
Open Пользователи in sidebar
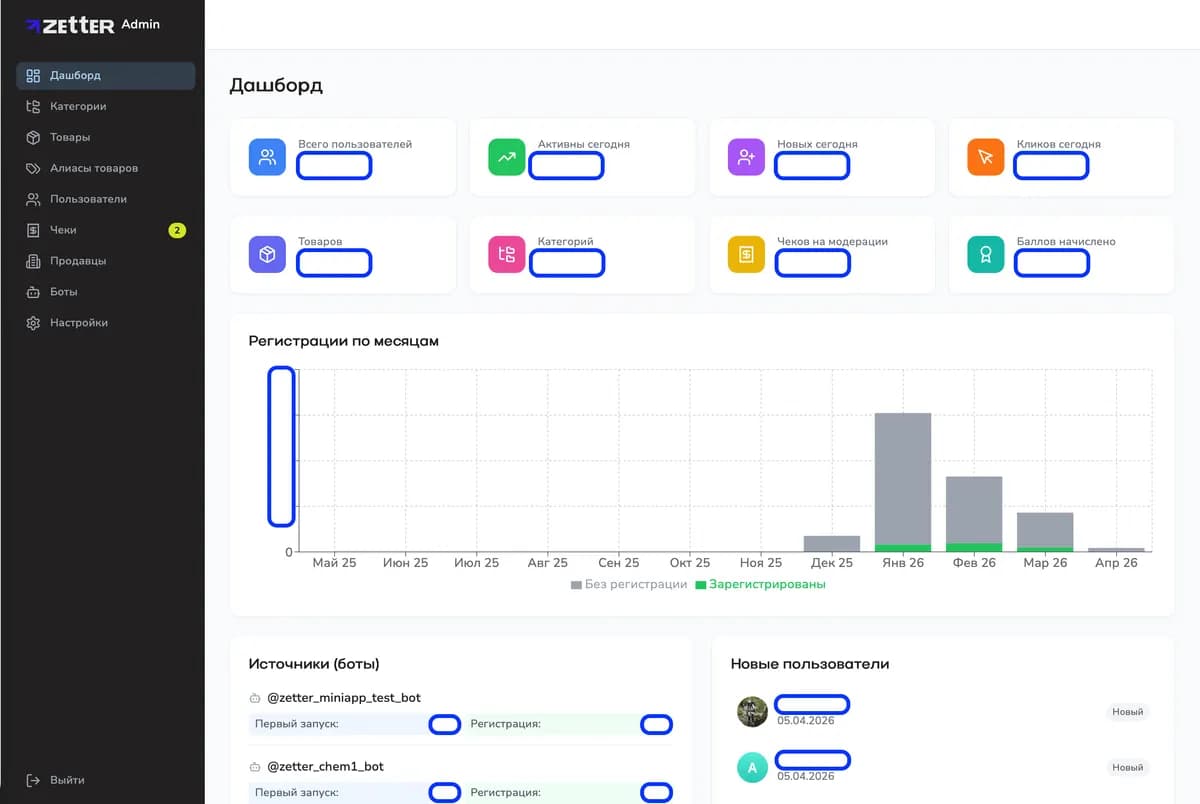pyautogui.click(x=106, y=199)
